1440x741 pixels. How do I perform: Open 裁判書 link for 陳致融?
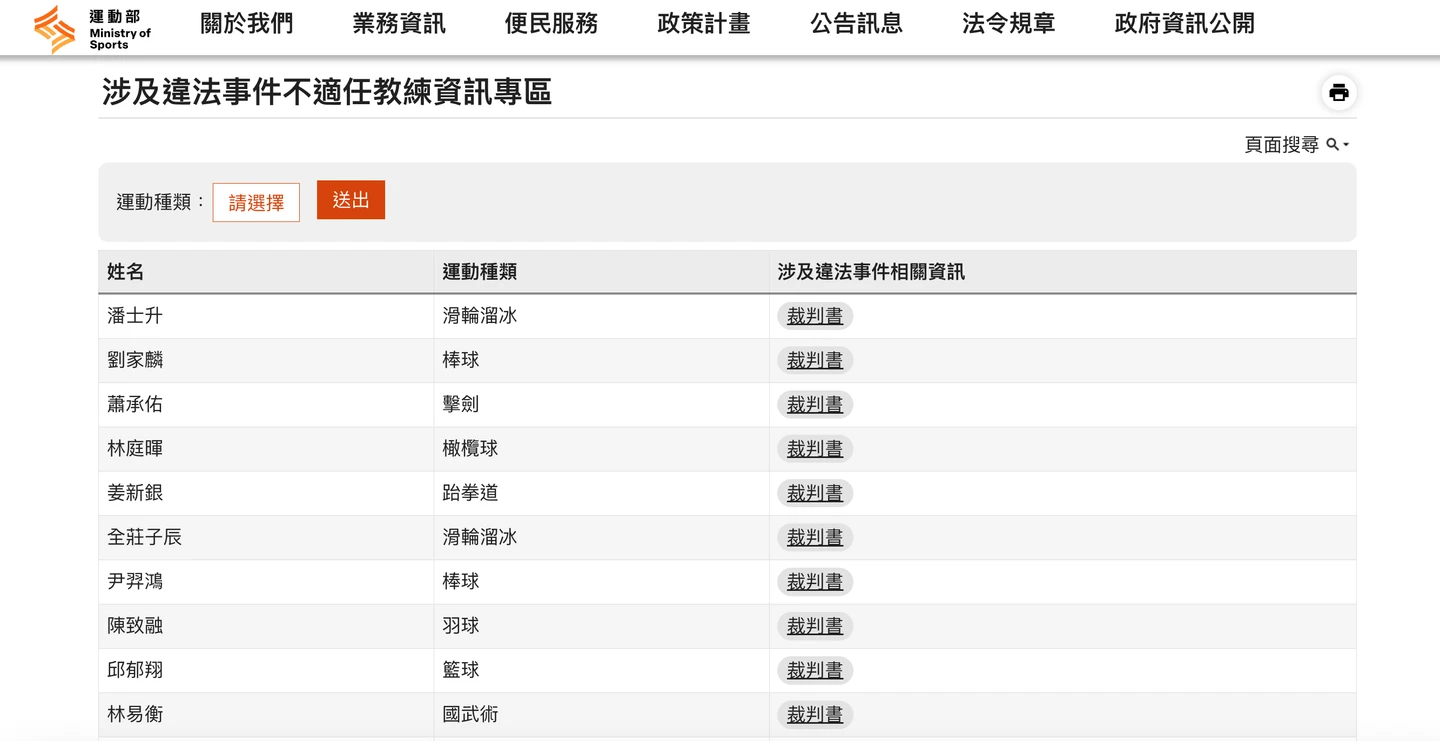tap(815, 626)
